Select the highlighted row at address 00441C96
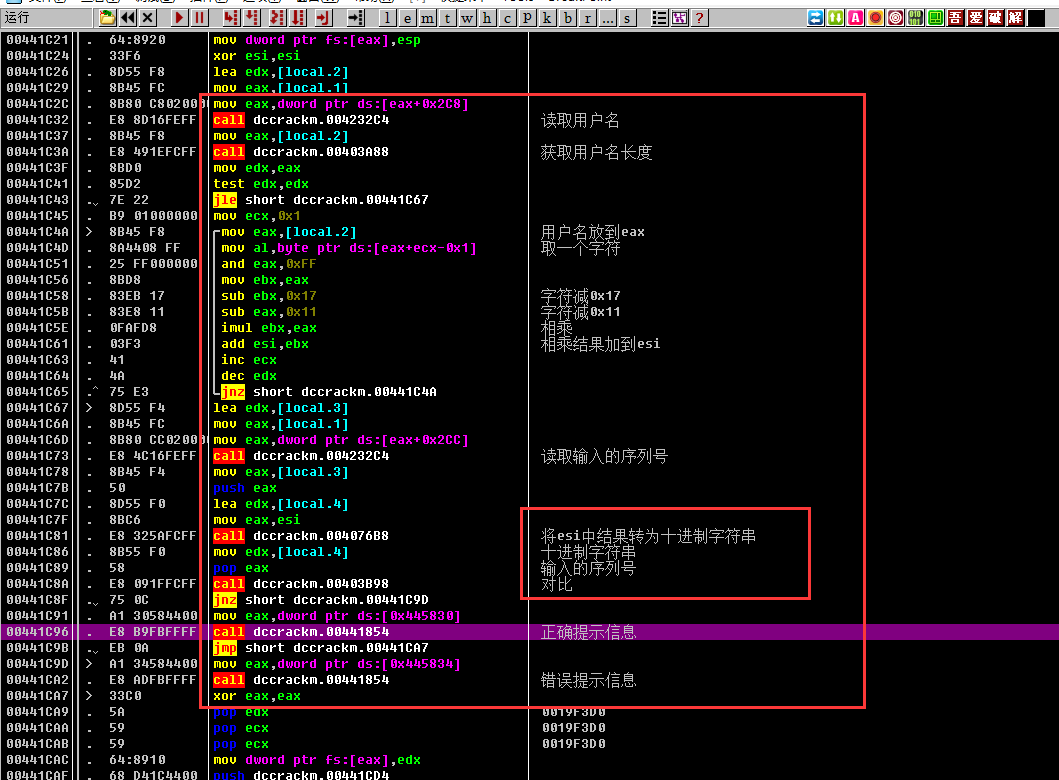The image size is (1059, 780). [x=530, y=632]
